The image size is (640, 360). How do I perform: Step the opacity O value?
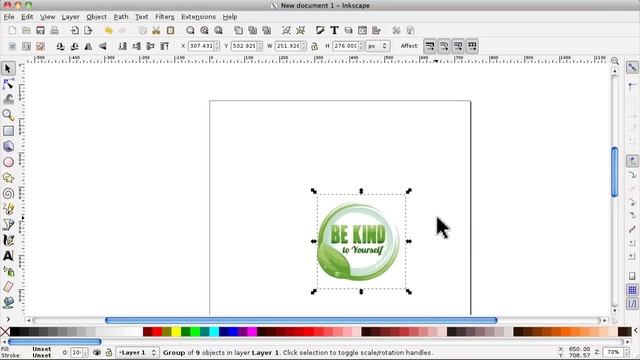85,352
